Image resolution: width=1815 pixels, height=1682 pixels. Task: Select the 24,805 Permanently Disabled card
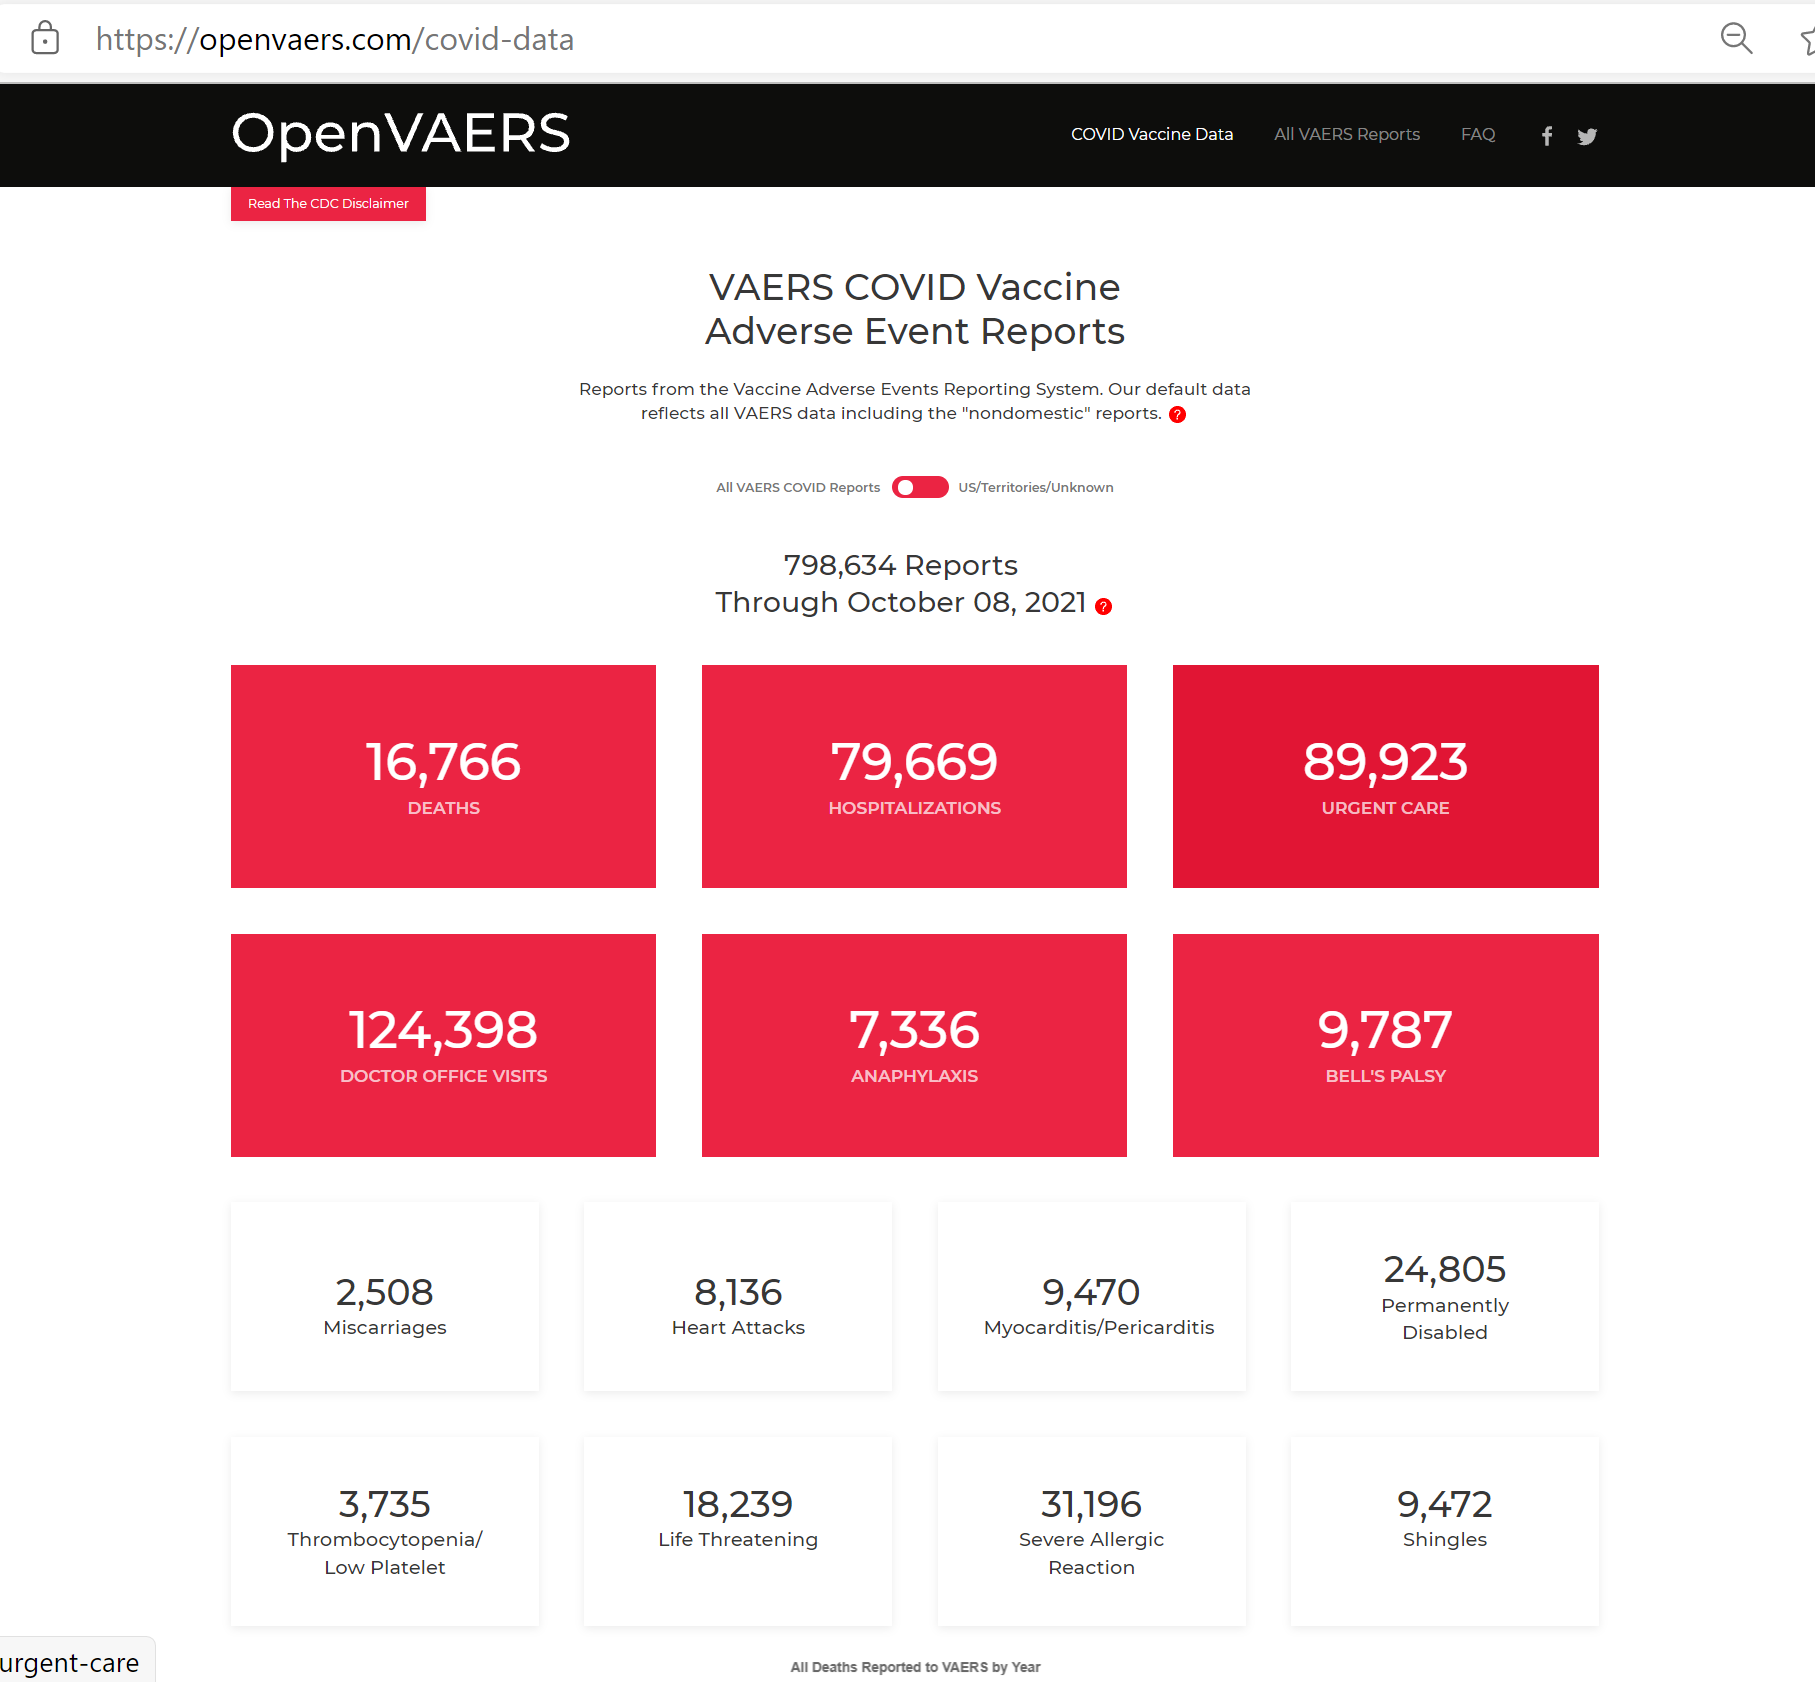(x=1445, y=1296)
